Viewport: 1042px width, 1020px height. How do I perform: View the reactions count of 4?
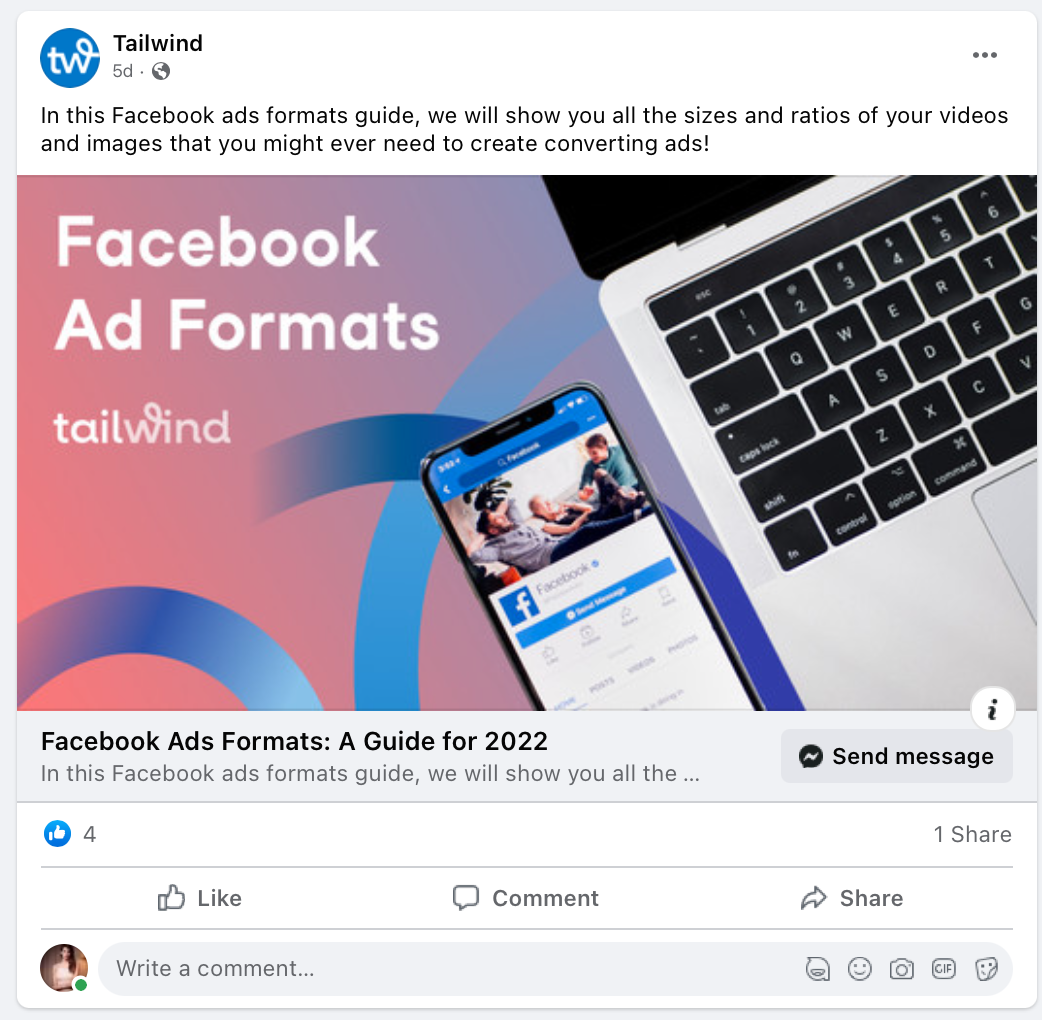coord(90,835)
